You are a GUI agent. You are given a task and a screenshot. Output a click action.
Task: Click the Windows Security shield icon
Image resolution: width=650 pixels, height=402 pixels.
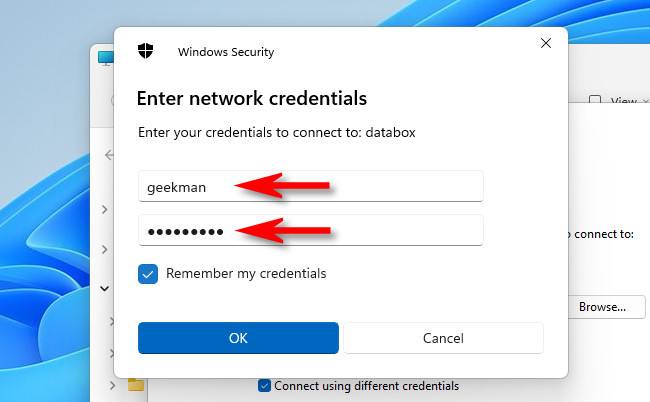pos(146,51)
